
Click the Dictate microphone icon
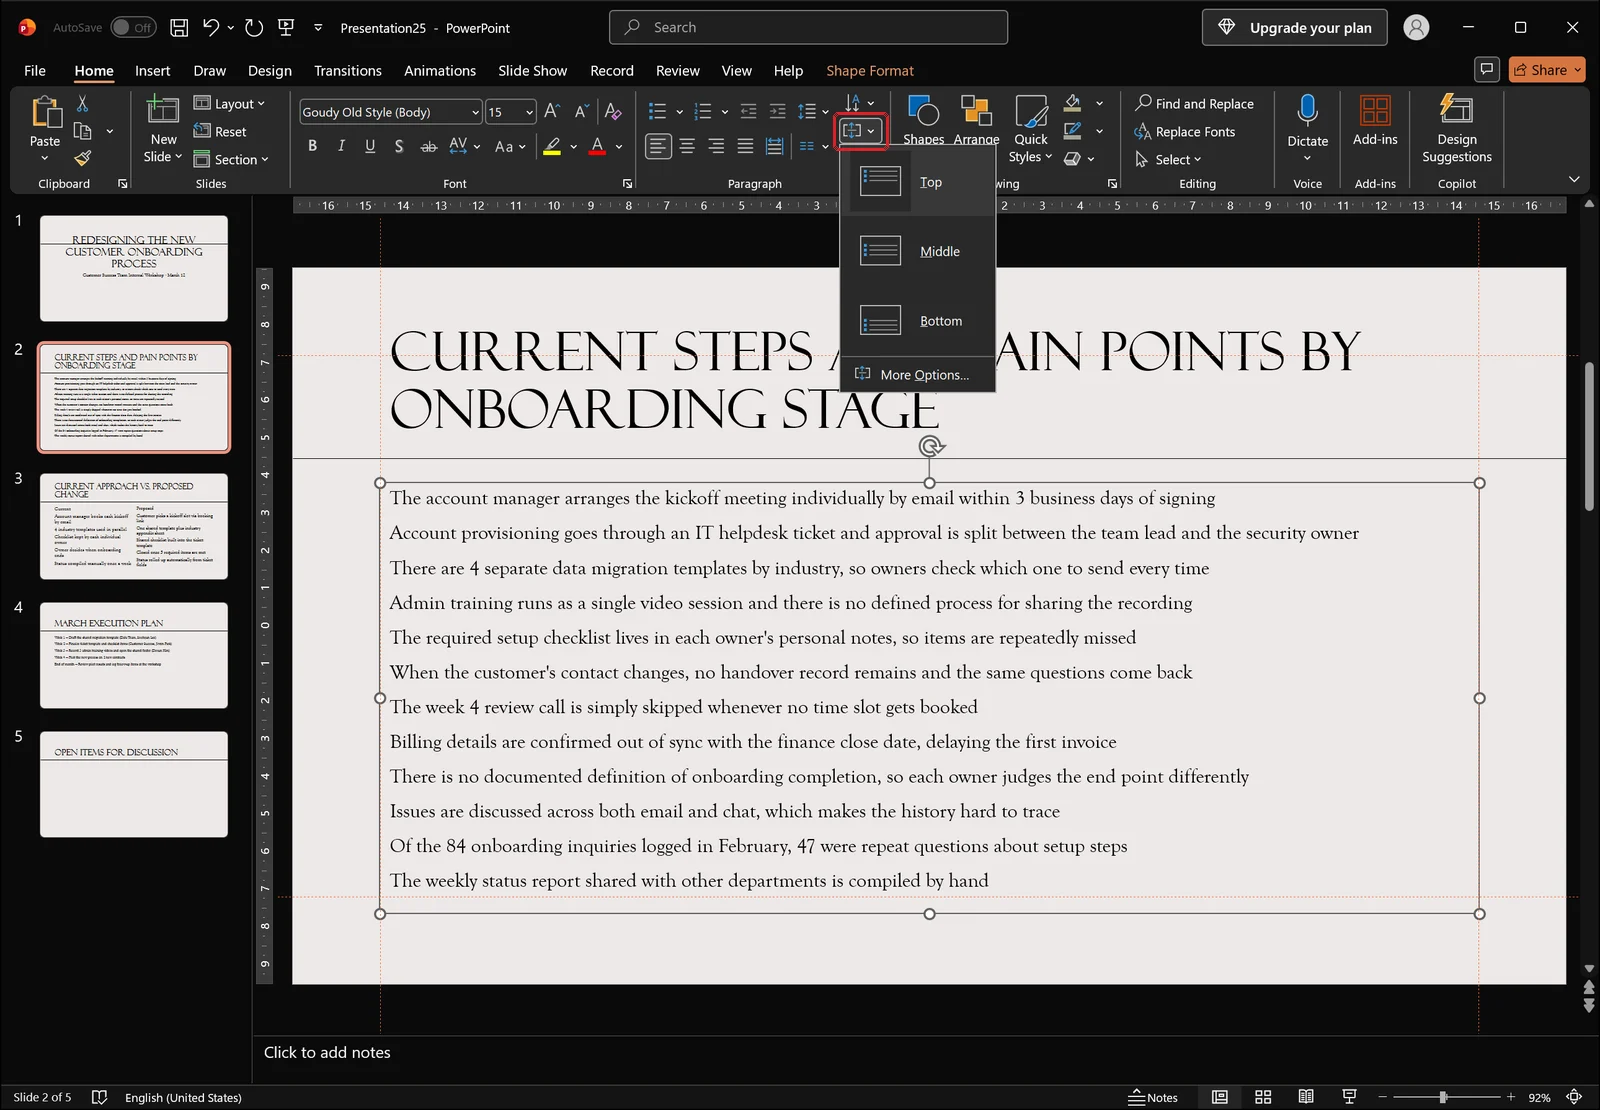pyautogui.click(x=1307, y=110)
